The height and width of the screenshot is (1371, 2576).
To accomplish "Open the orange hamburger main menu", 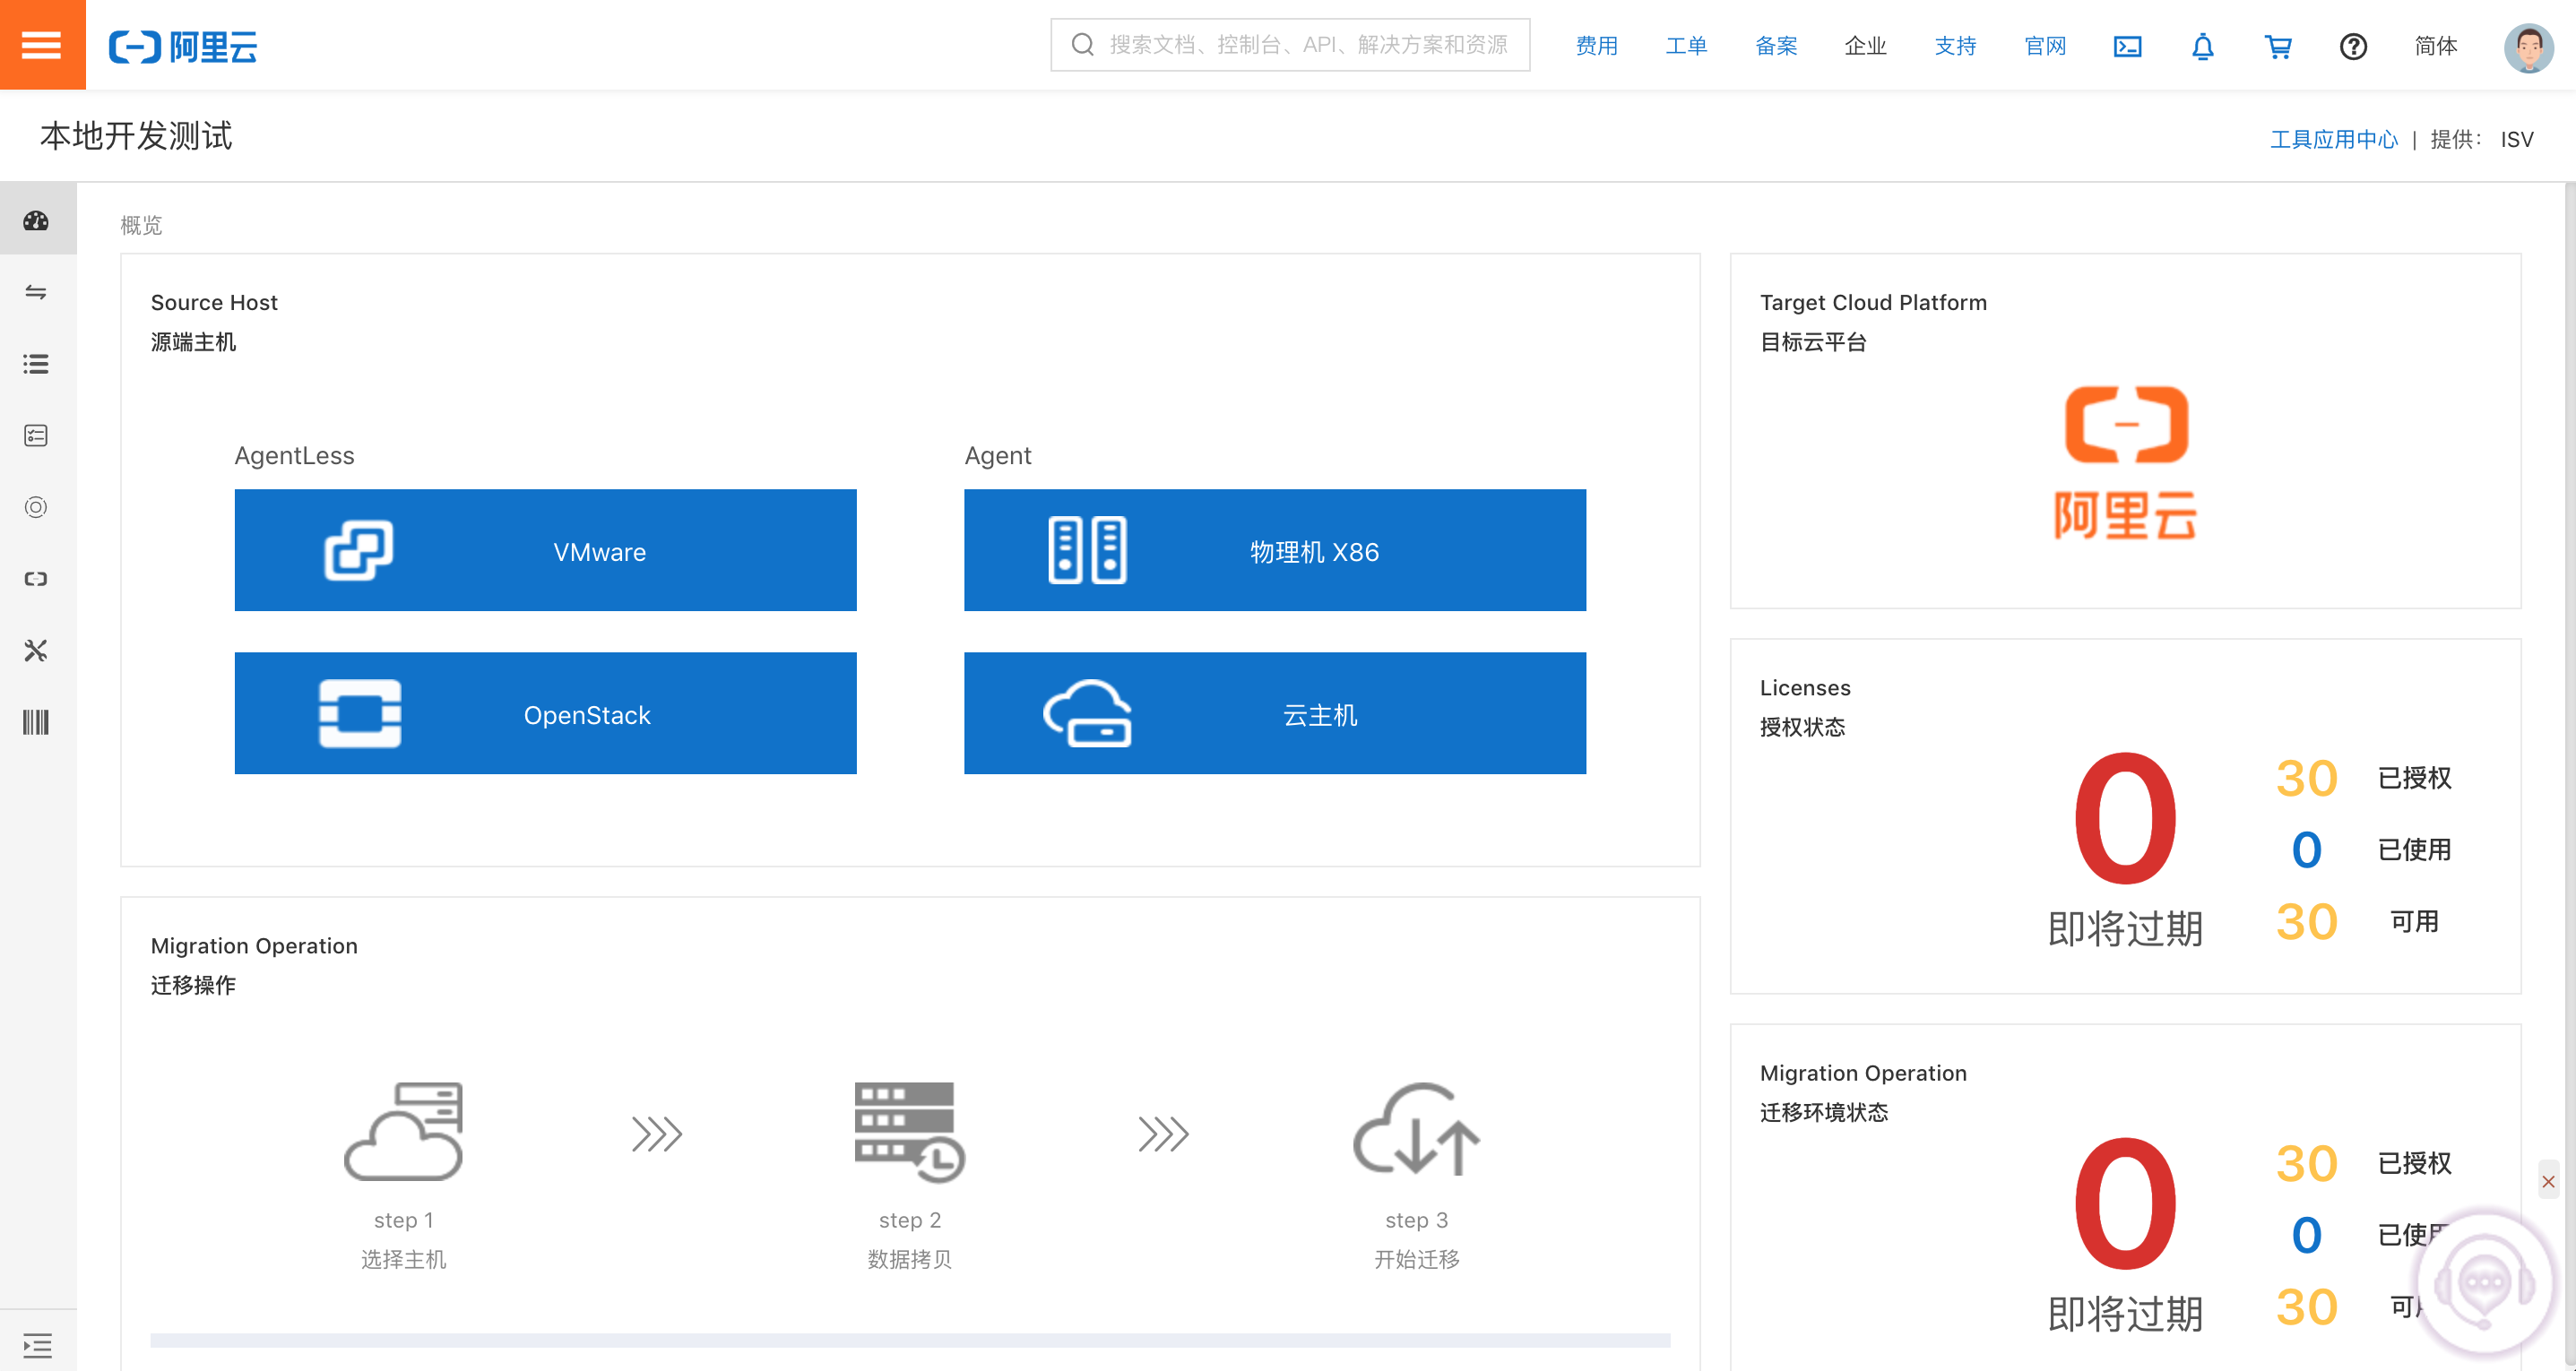I will tap(42, 45).
